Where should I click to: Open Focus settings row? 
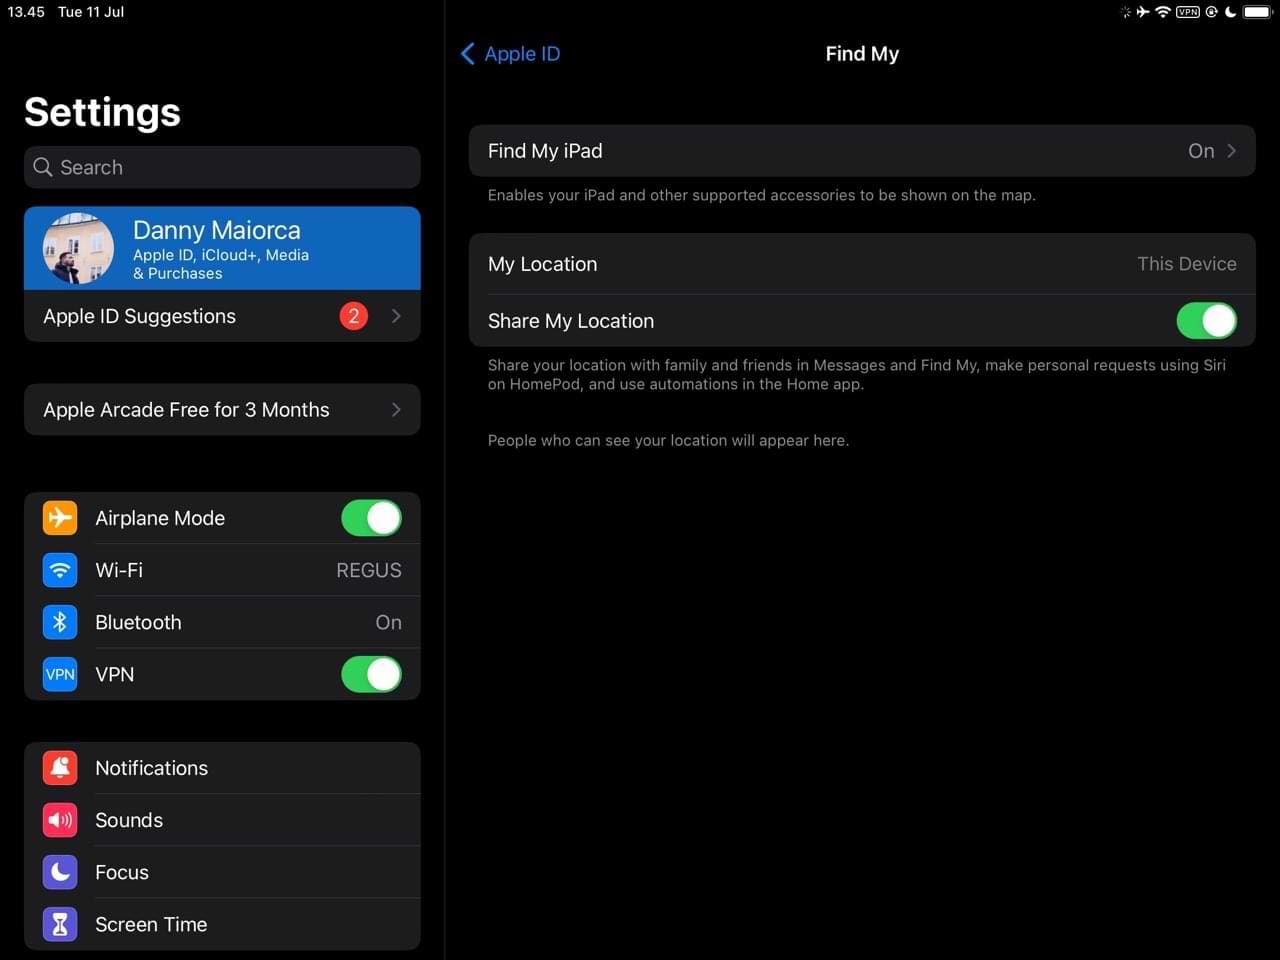(222, 872)
